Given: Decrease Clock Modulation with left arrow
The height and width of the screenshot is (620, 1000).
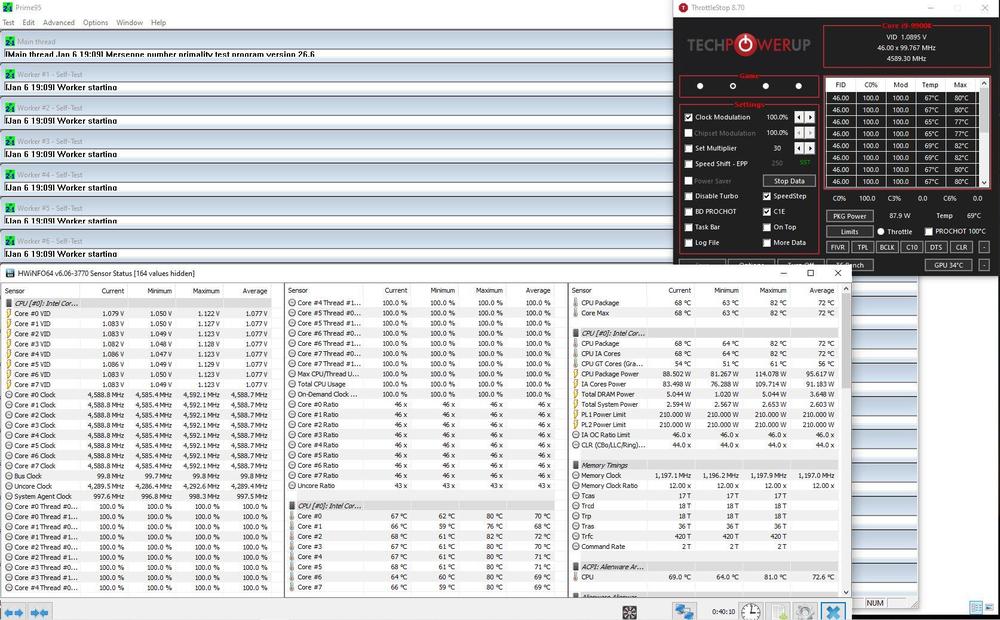Looking at the screenshot, I should [x=798, y=117].
